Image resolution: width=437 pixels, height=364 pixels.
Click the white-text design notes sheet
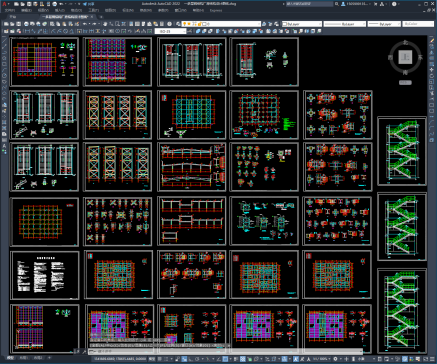[45, 275]
